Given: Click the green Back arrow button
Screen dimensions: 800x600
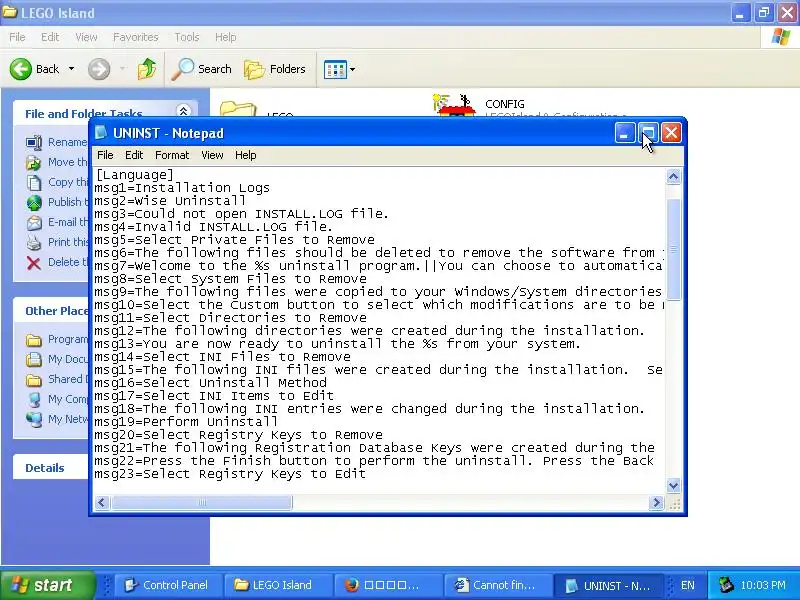Looking at the screenshot, I should coord(21,69).
